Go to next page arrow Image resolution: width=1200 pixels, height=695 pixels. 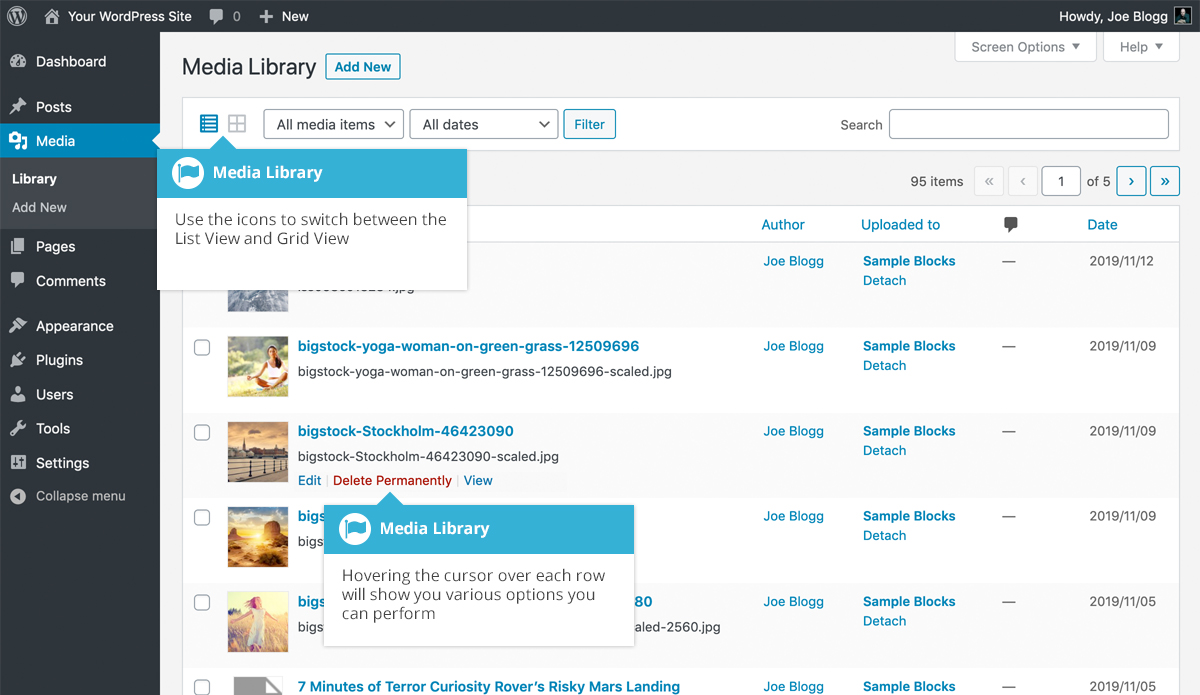click(1131, 181)
